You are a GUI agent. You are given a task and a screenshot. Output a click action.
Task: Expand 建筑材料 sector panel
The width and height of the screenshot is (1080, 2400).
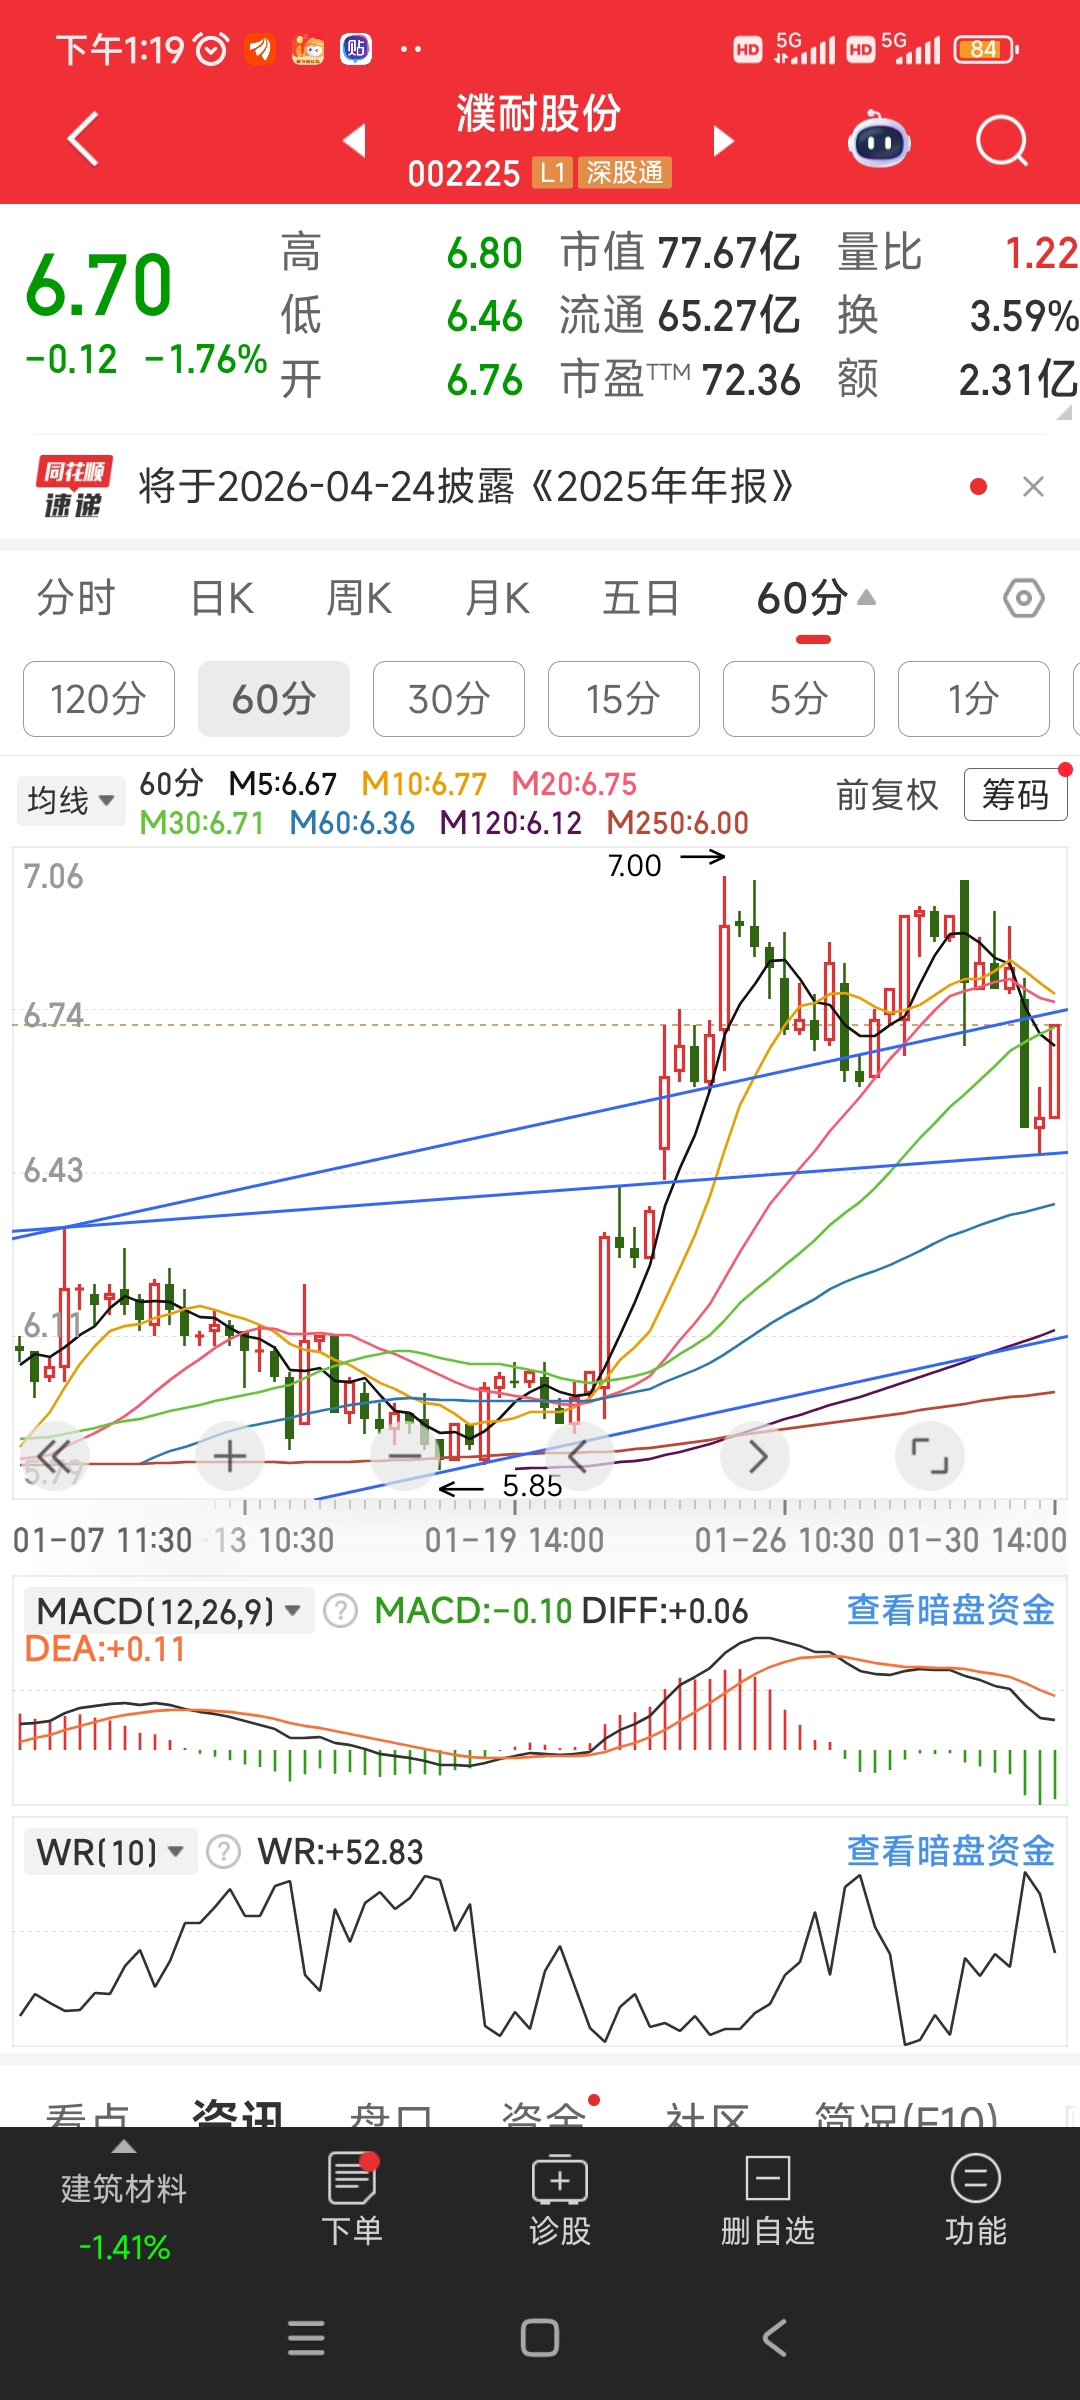(x=124, y=2200)
